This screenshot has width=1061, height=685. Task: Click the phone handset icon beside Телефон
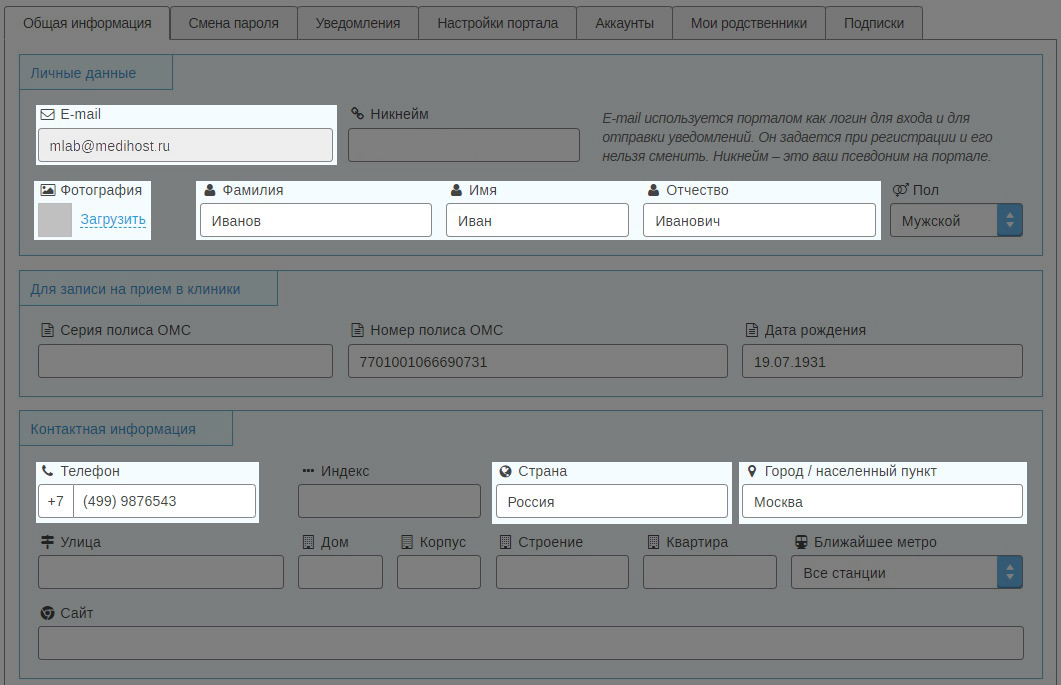point(47,471)
